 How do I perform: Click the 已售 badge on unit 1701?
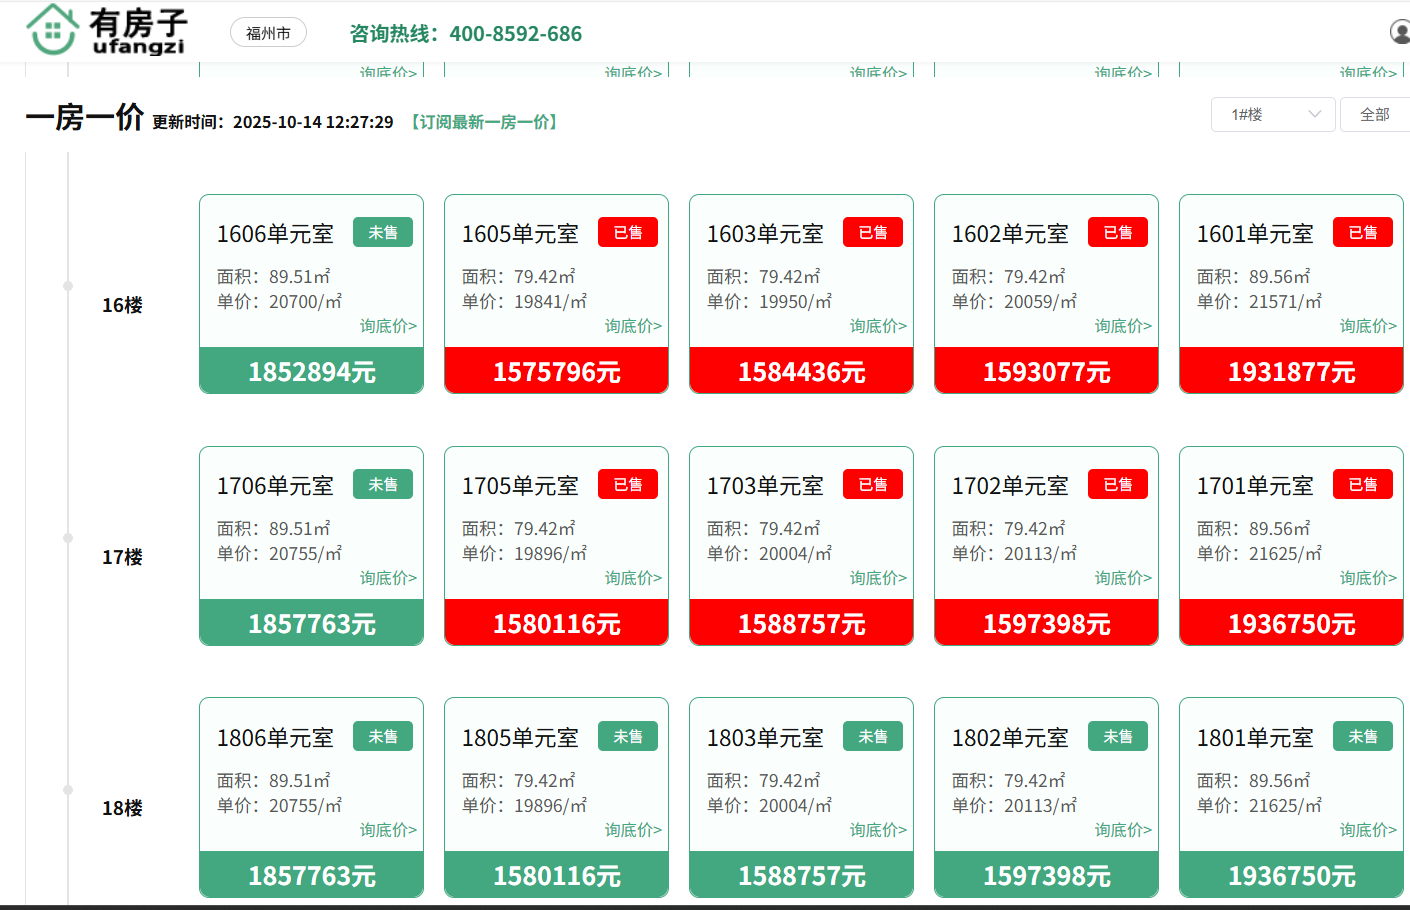click(1363, 485)
